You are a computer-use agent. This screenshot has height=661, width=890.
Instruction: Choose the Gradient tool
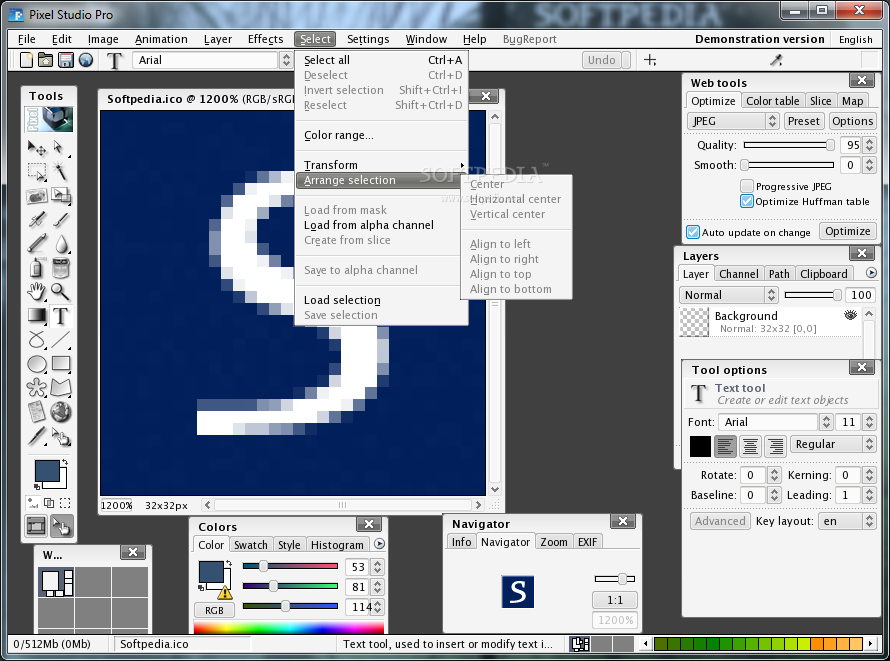(x=36, y=315)
